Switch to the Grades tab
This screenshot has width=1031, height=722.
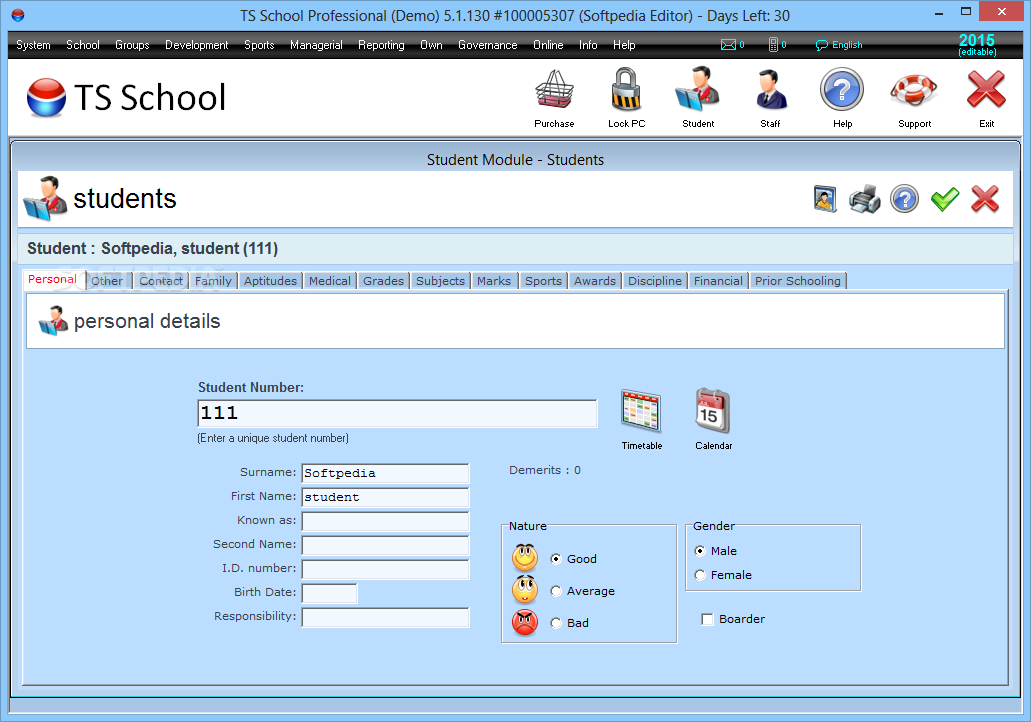click(x=383, y=281)
